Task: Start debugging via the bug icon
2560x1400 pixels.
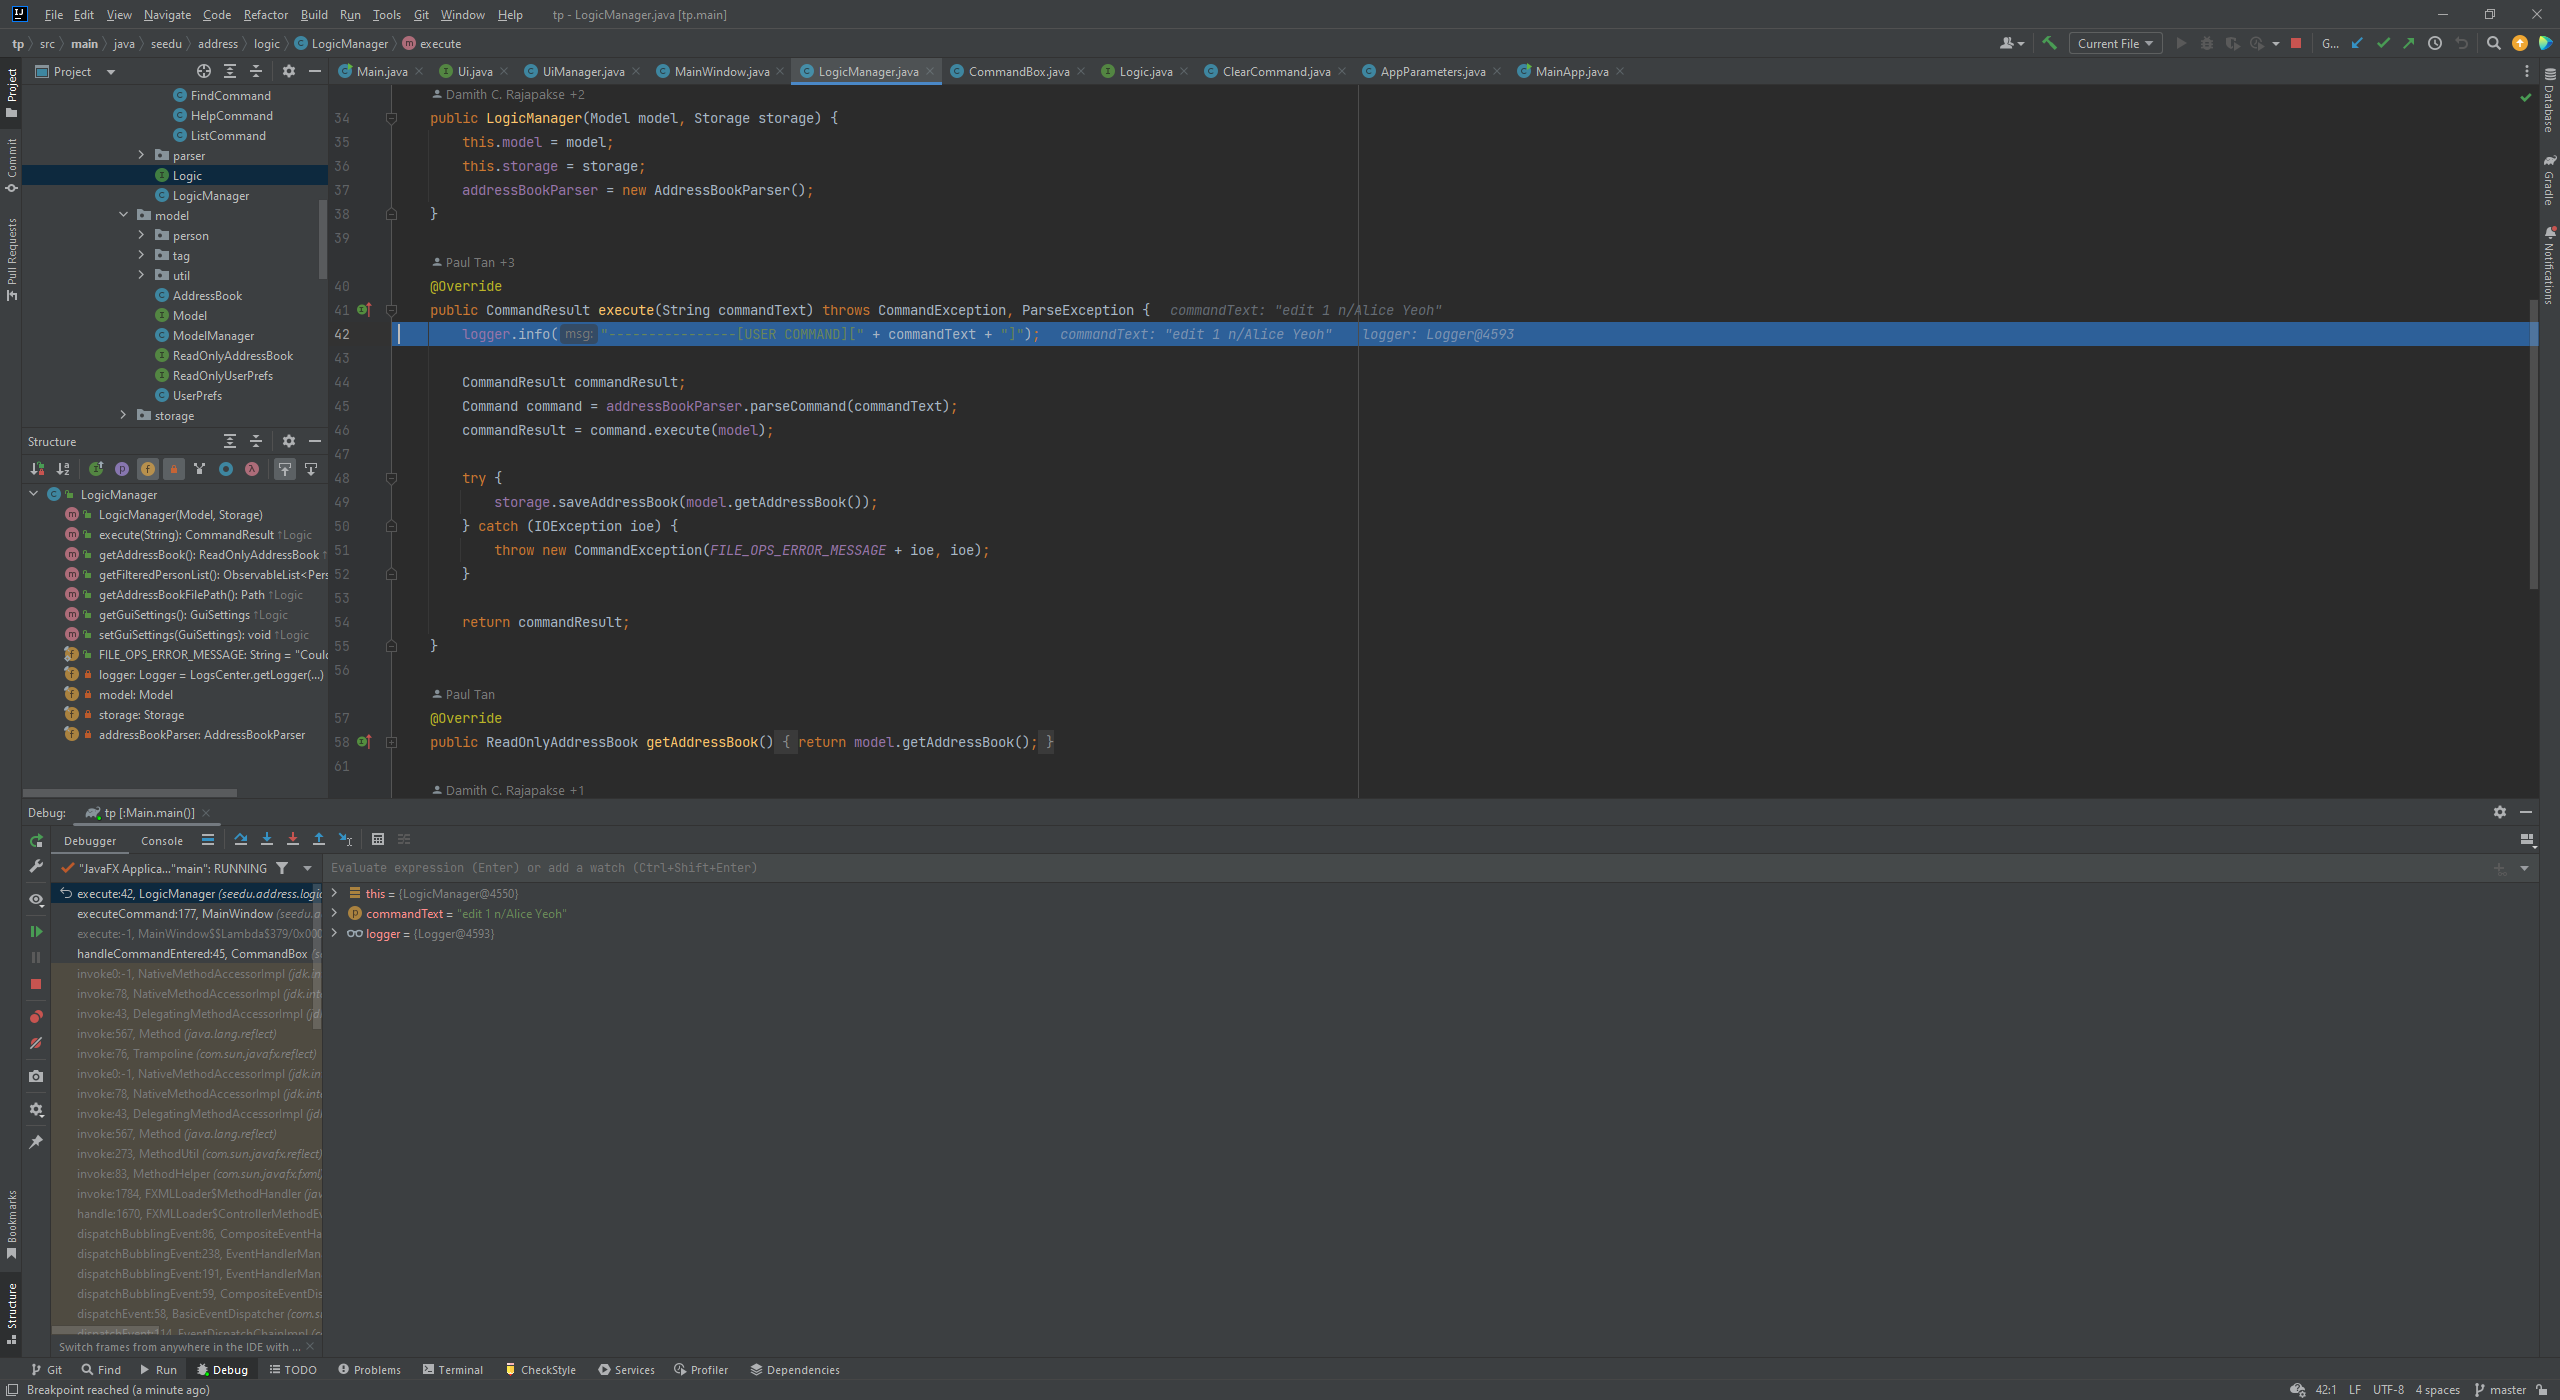Action: [x=2205, y=43]
